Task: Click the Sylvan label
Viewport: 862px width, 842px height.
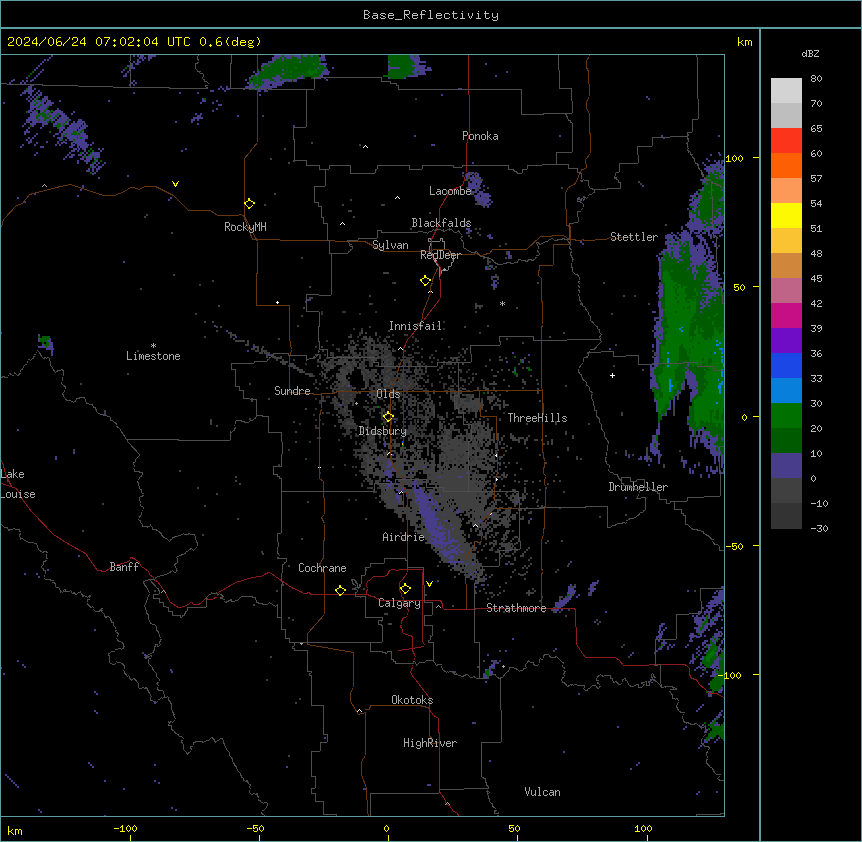Action: tap(390, 245)
